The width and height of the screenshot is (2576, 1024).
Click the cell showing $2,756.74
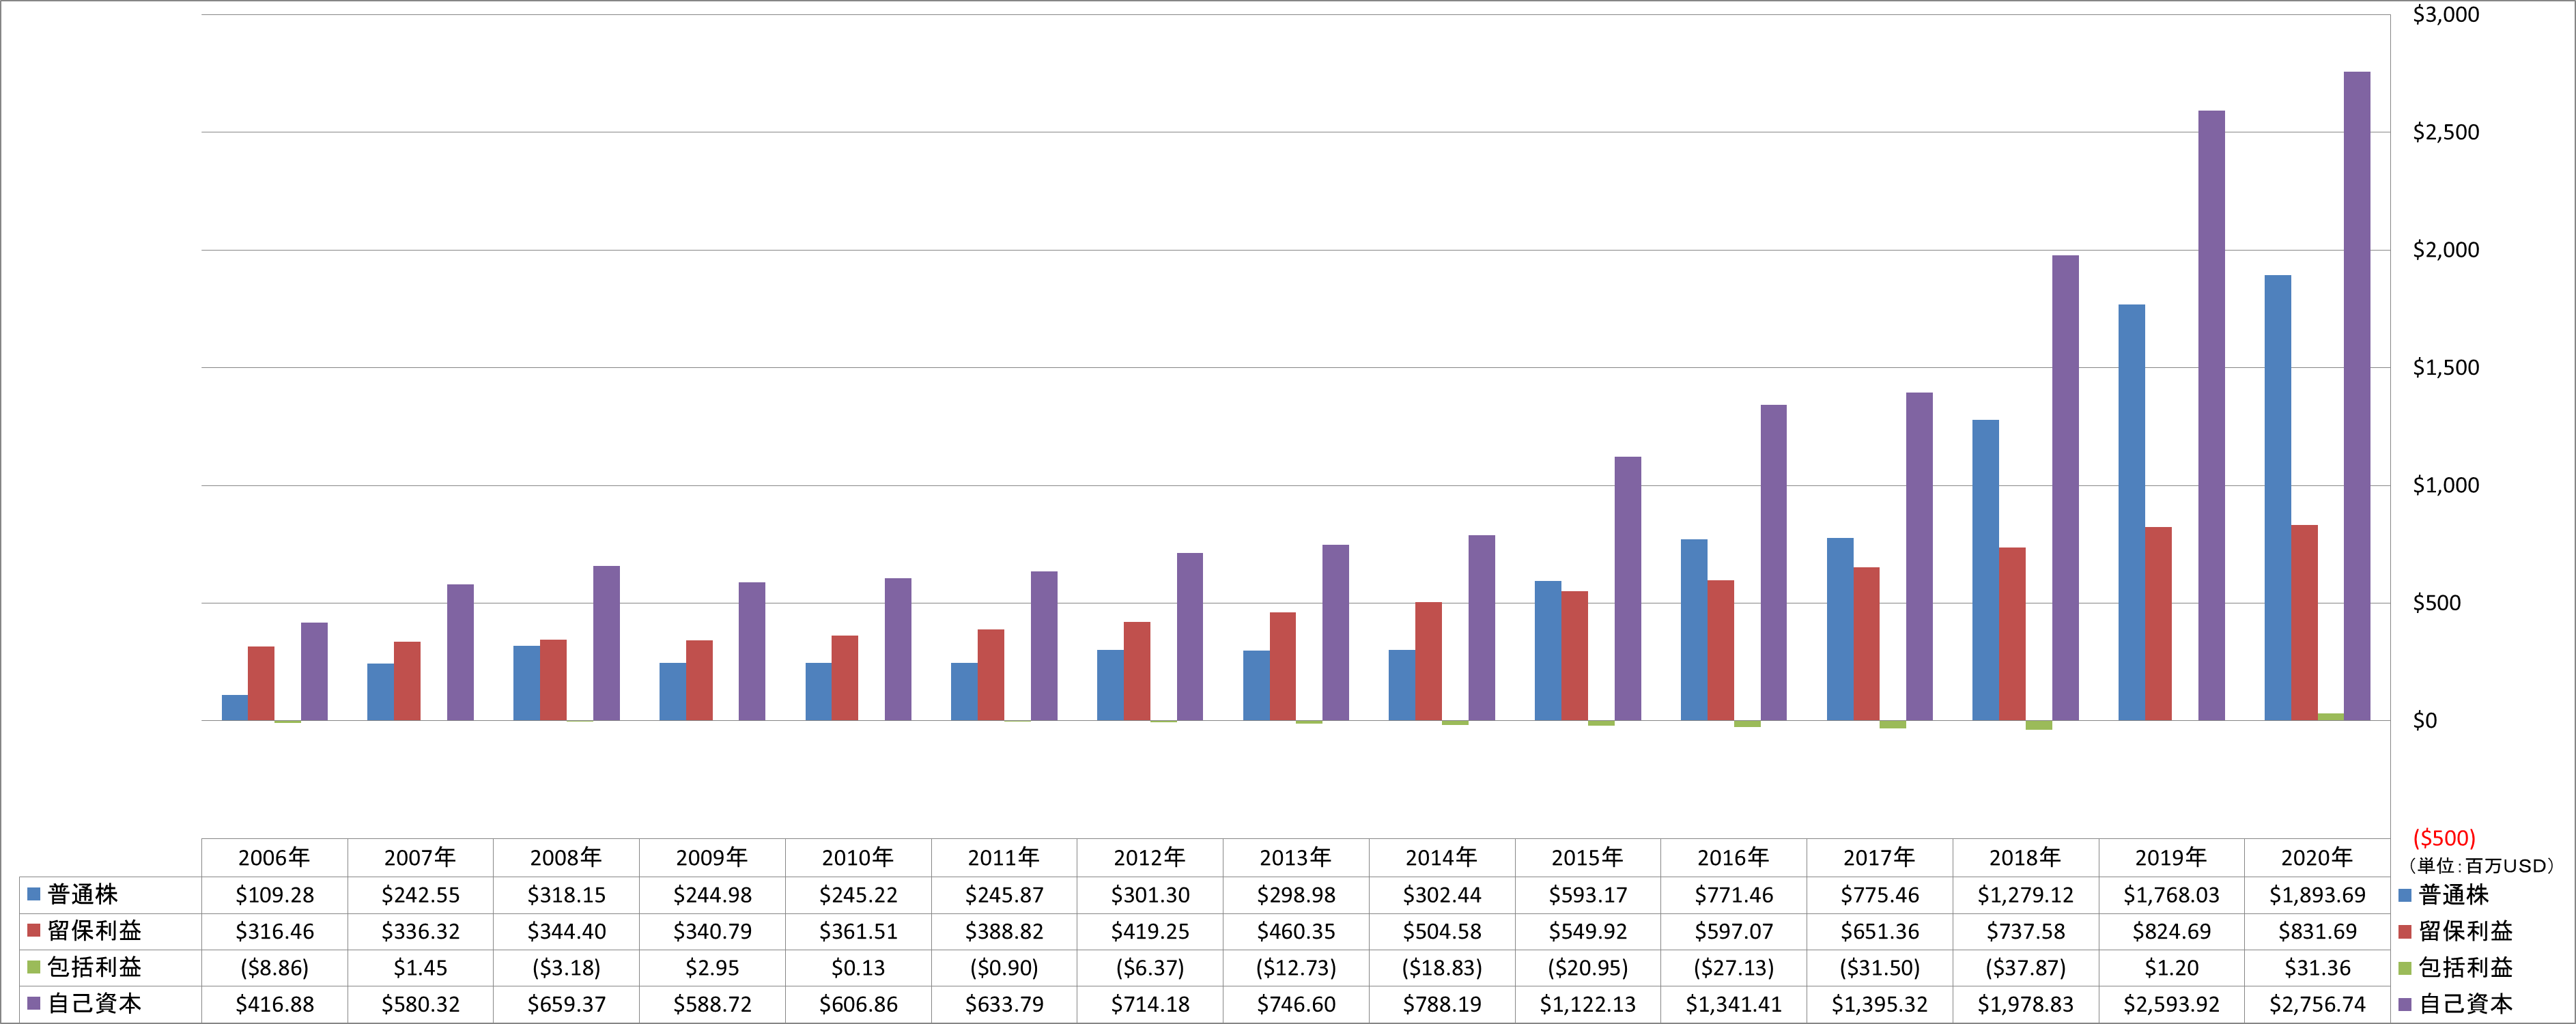tap(2317, 1004)
